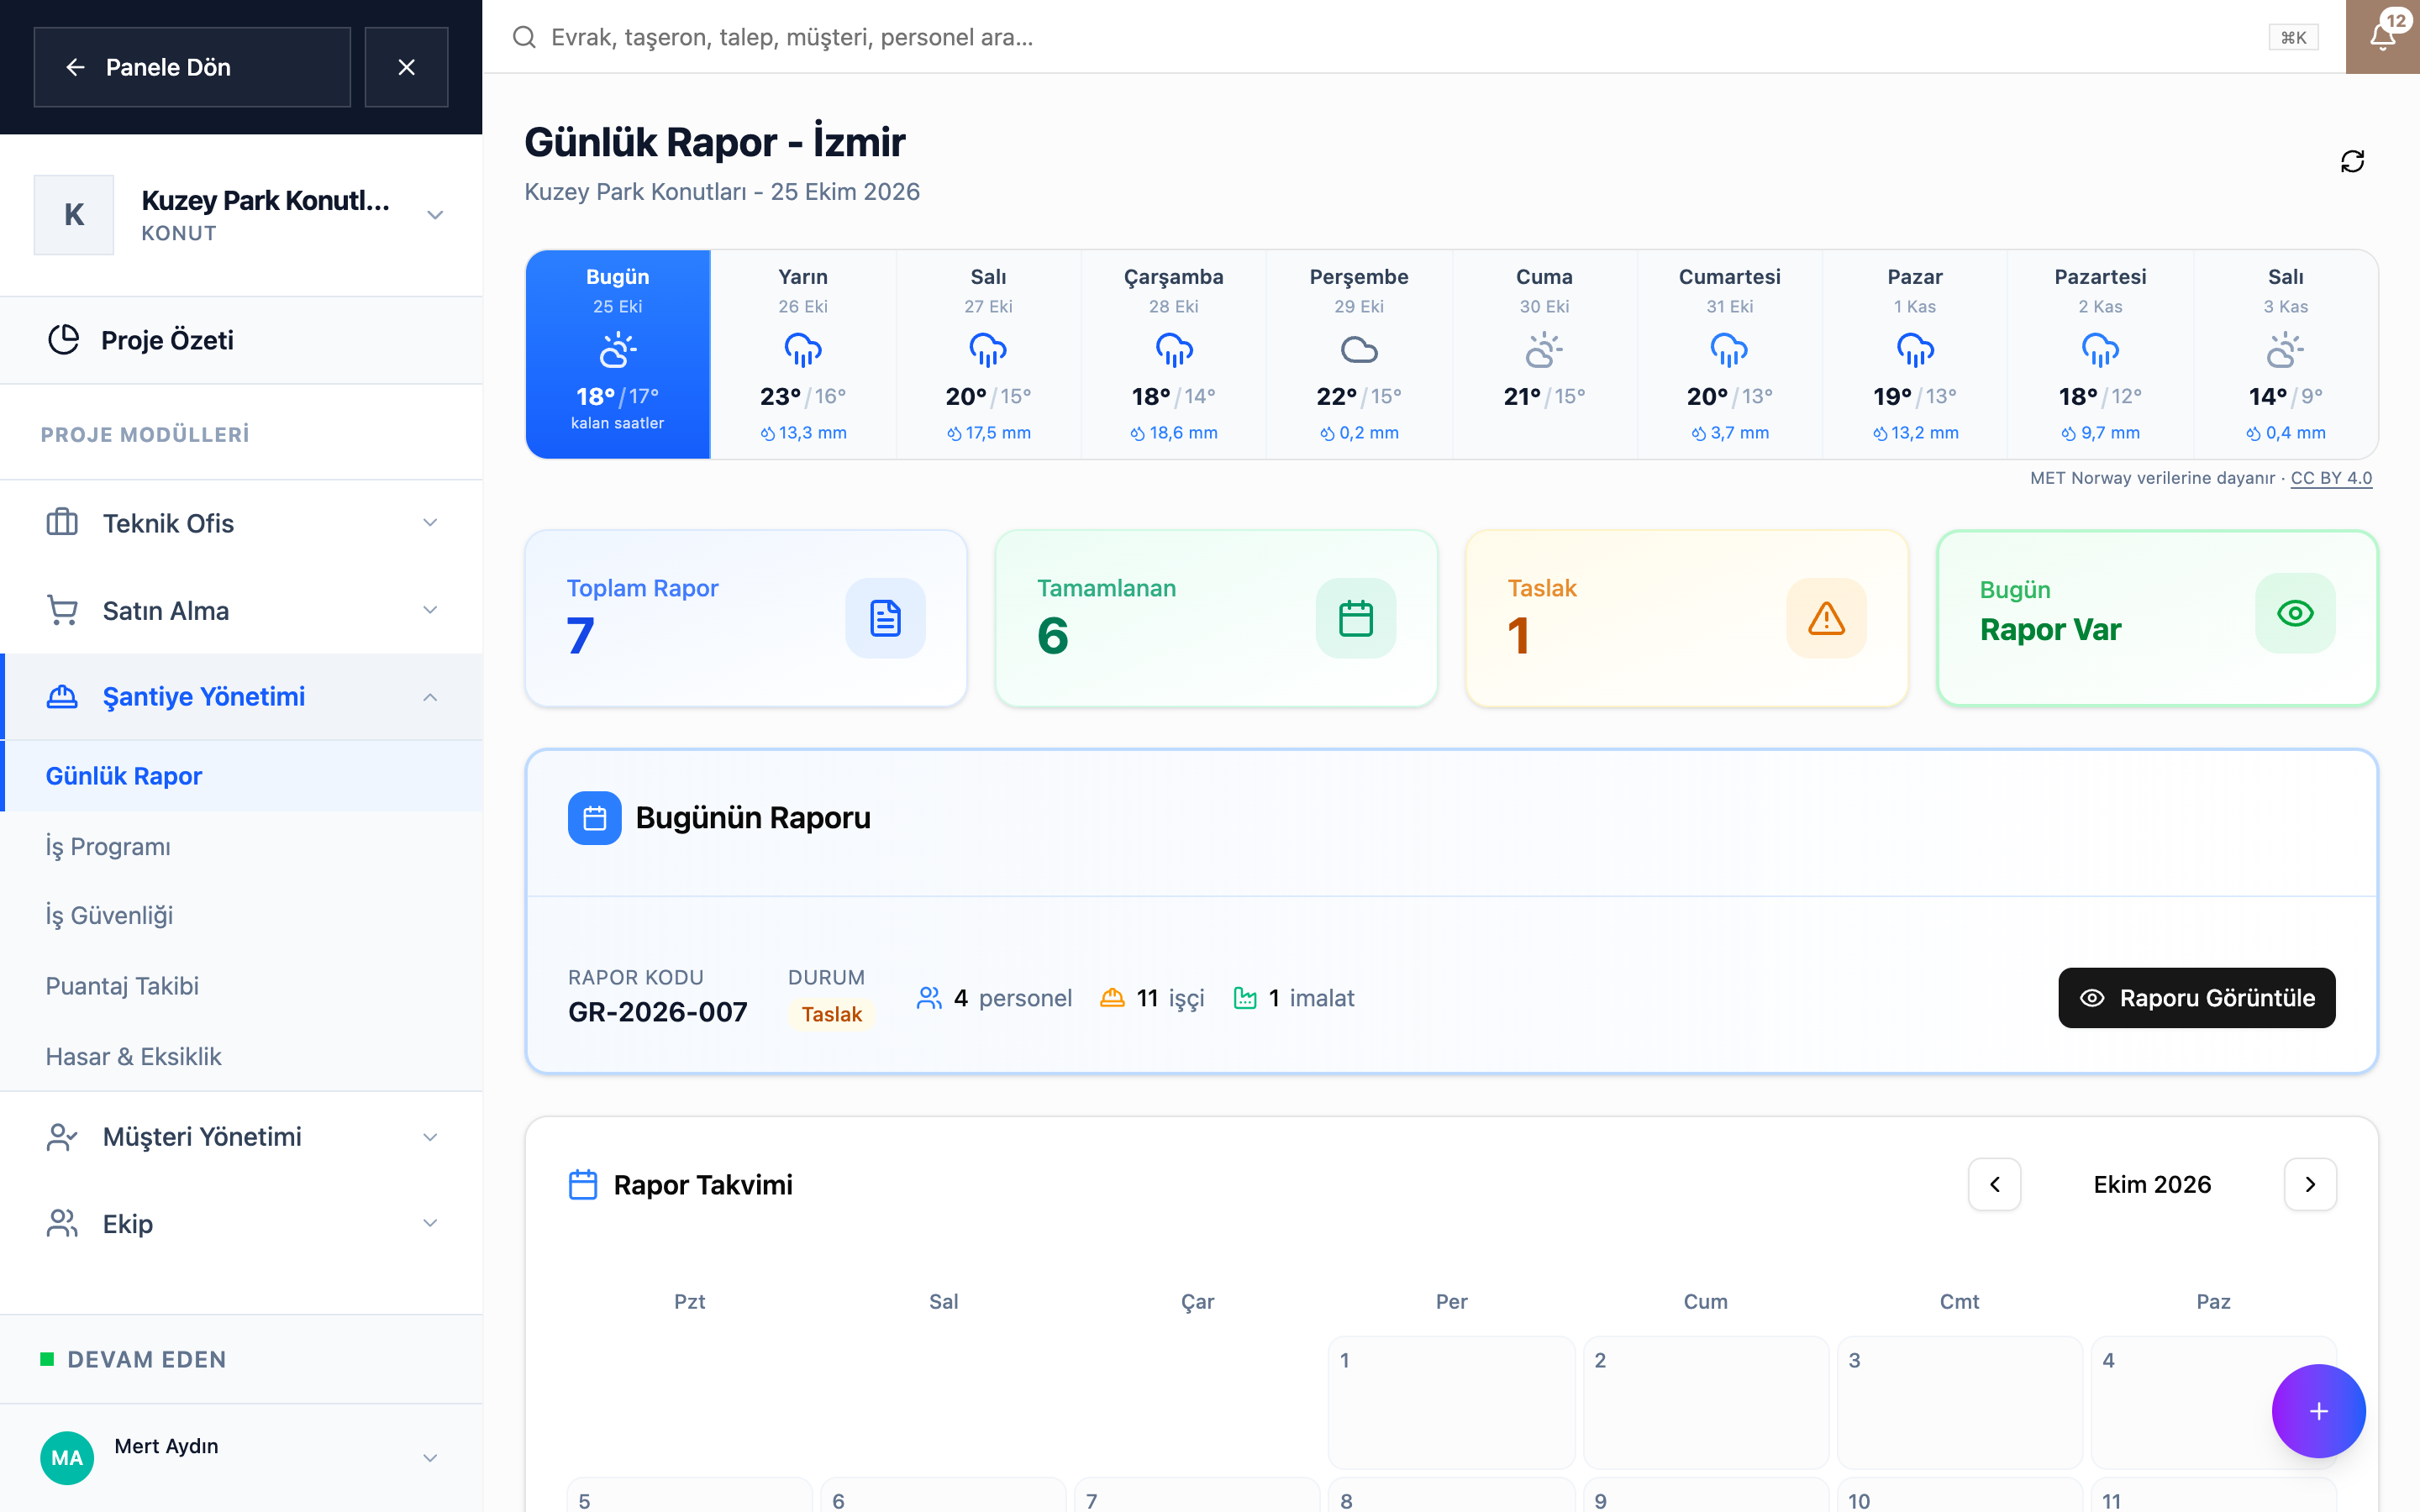Expand the Ekip chevron
This screenshot has height=1512, width=2420.
430,1223
